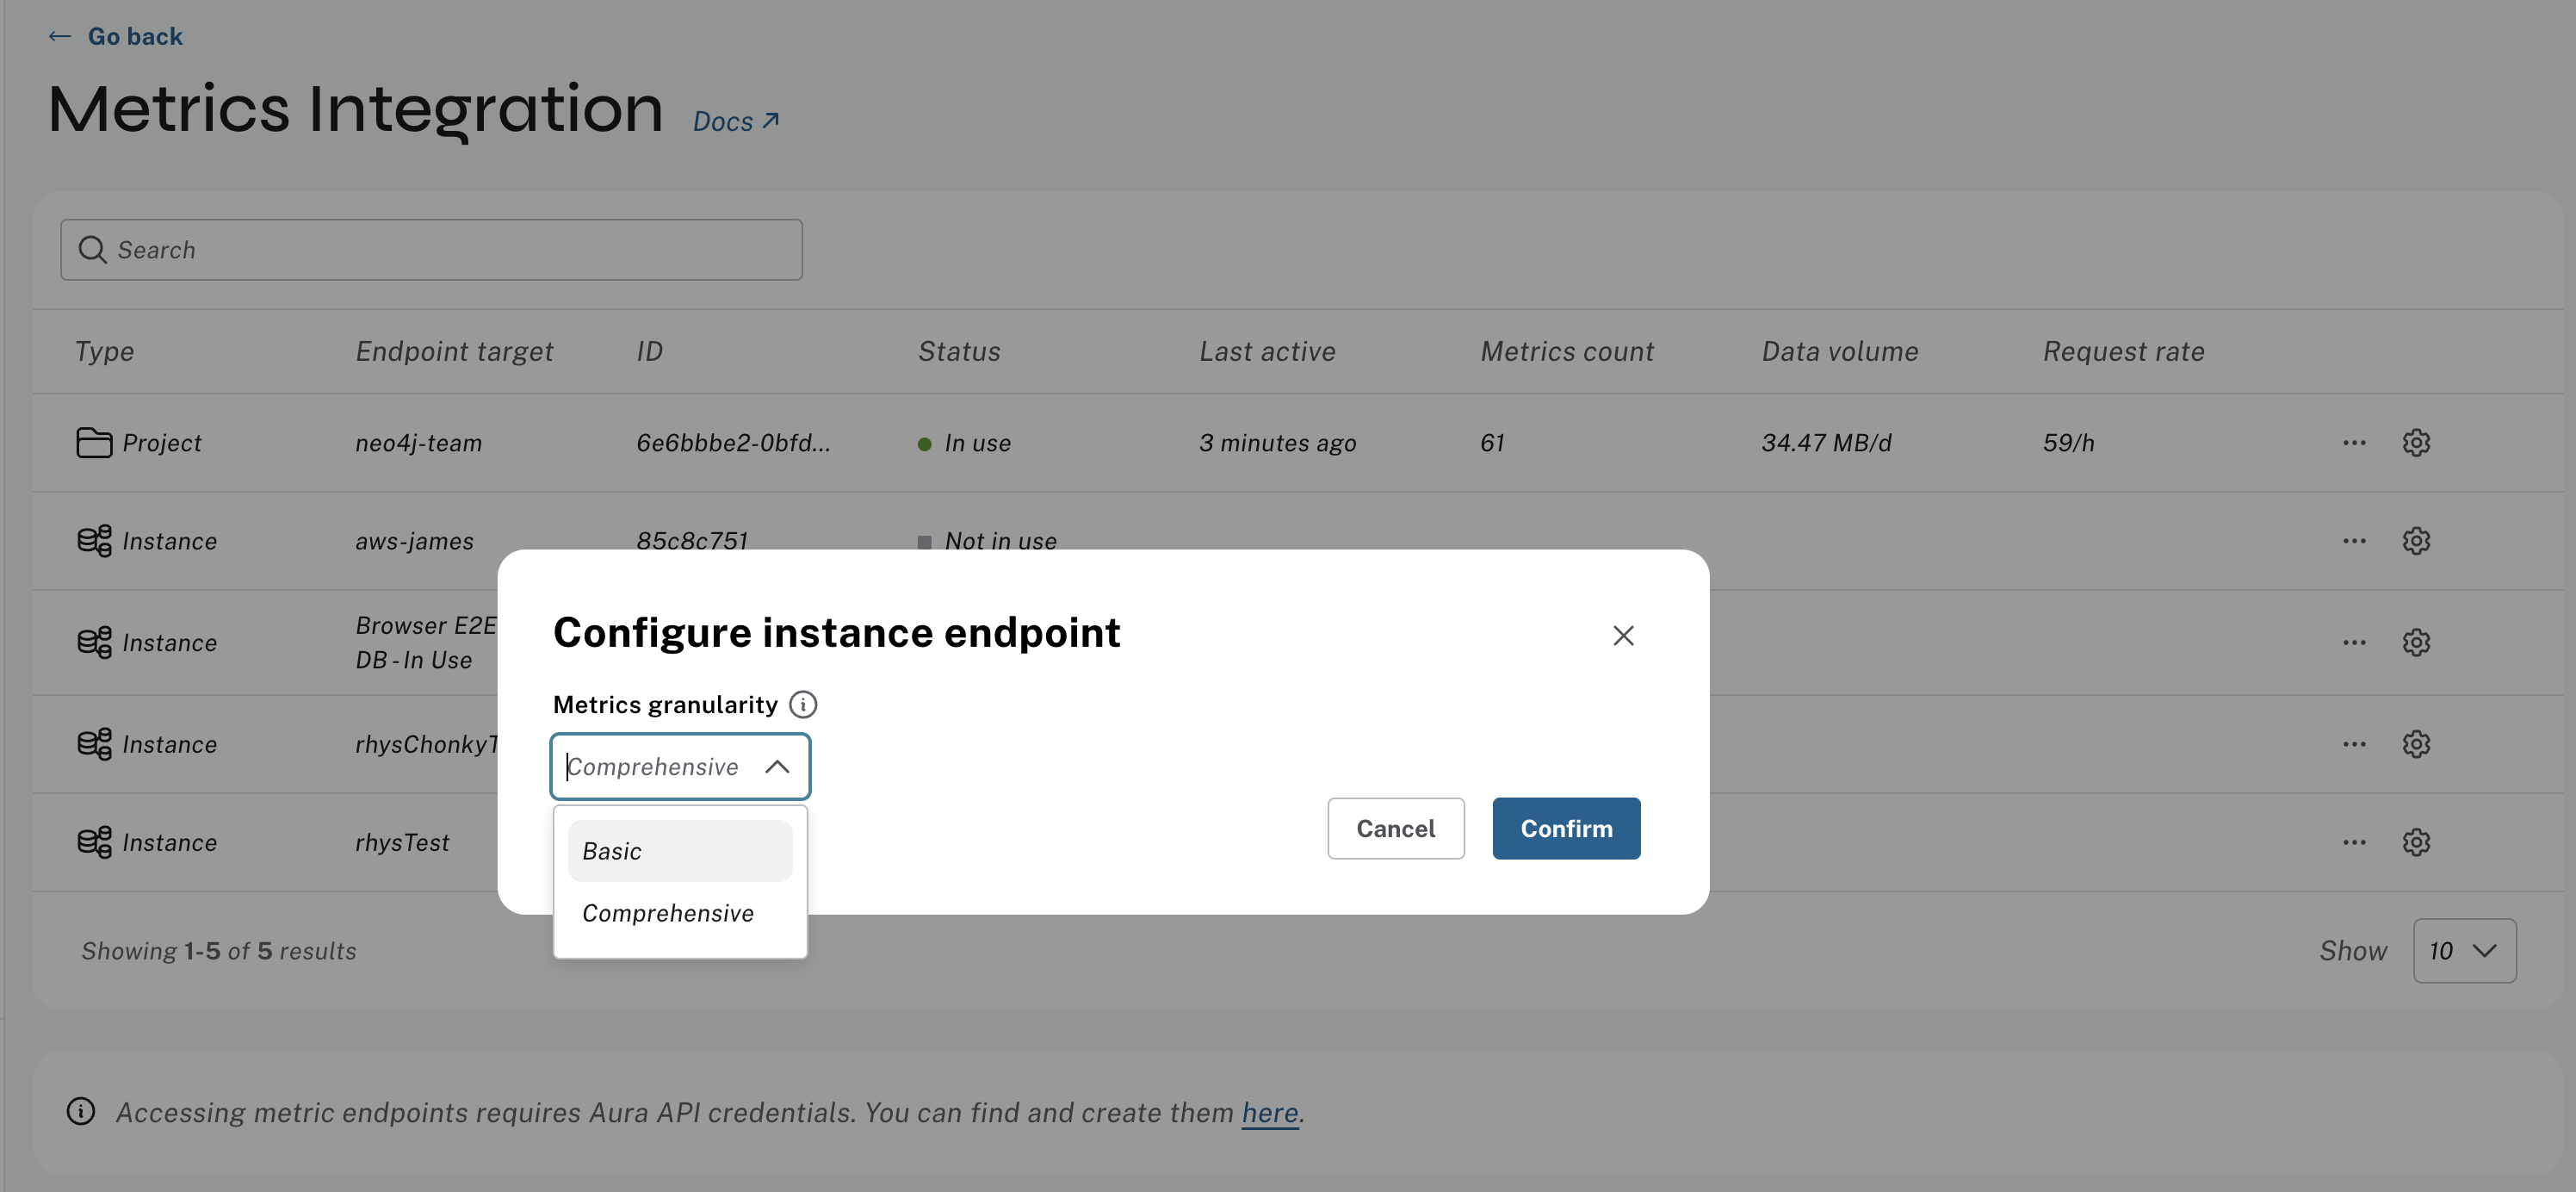The image size is (2576, 1192).
Task: Click the Project folder icon
Action: coord(94,442)
